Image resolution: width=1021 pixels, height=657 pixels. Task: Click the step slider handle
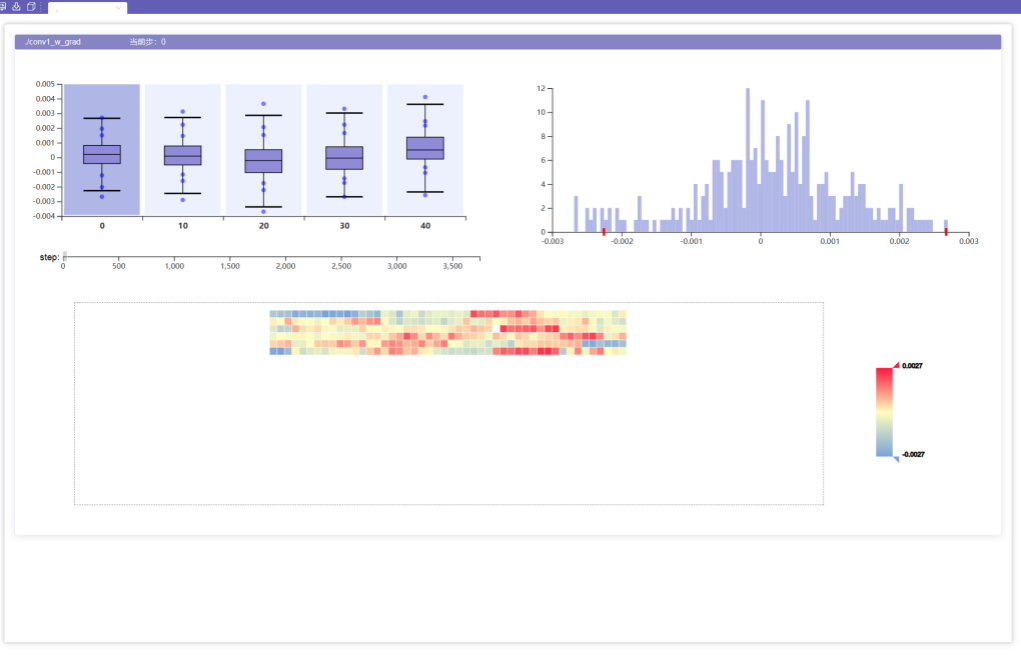(64, 254)
